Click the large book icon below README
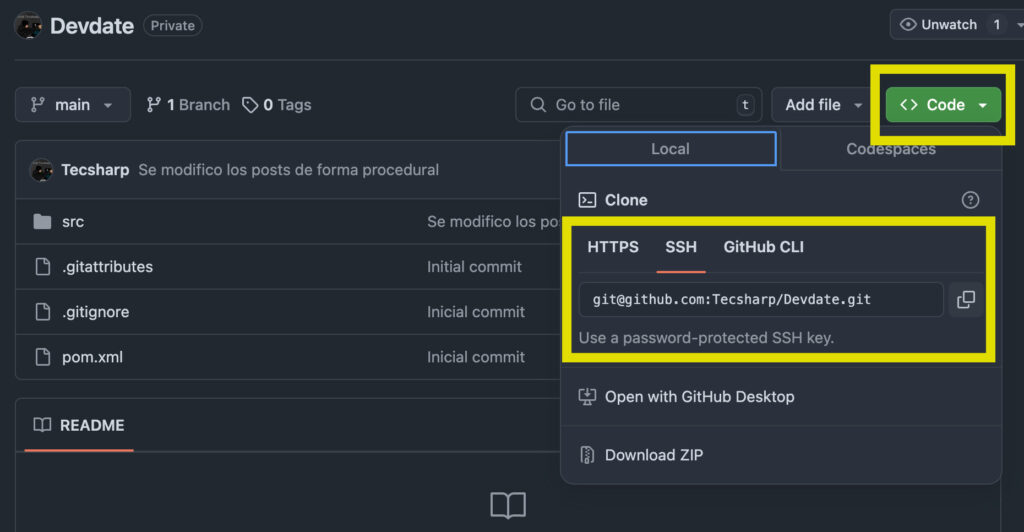The width and height of the screenshot is (1024, 532). tap(508, 505)
